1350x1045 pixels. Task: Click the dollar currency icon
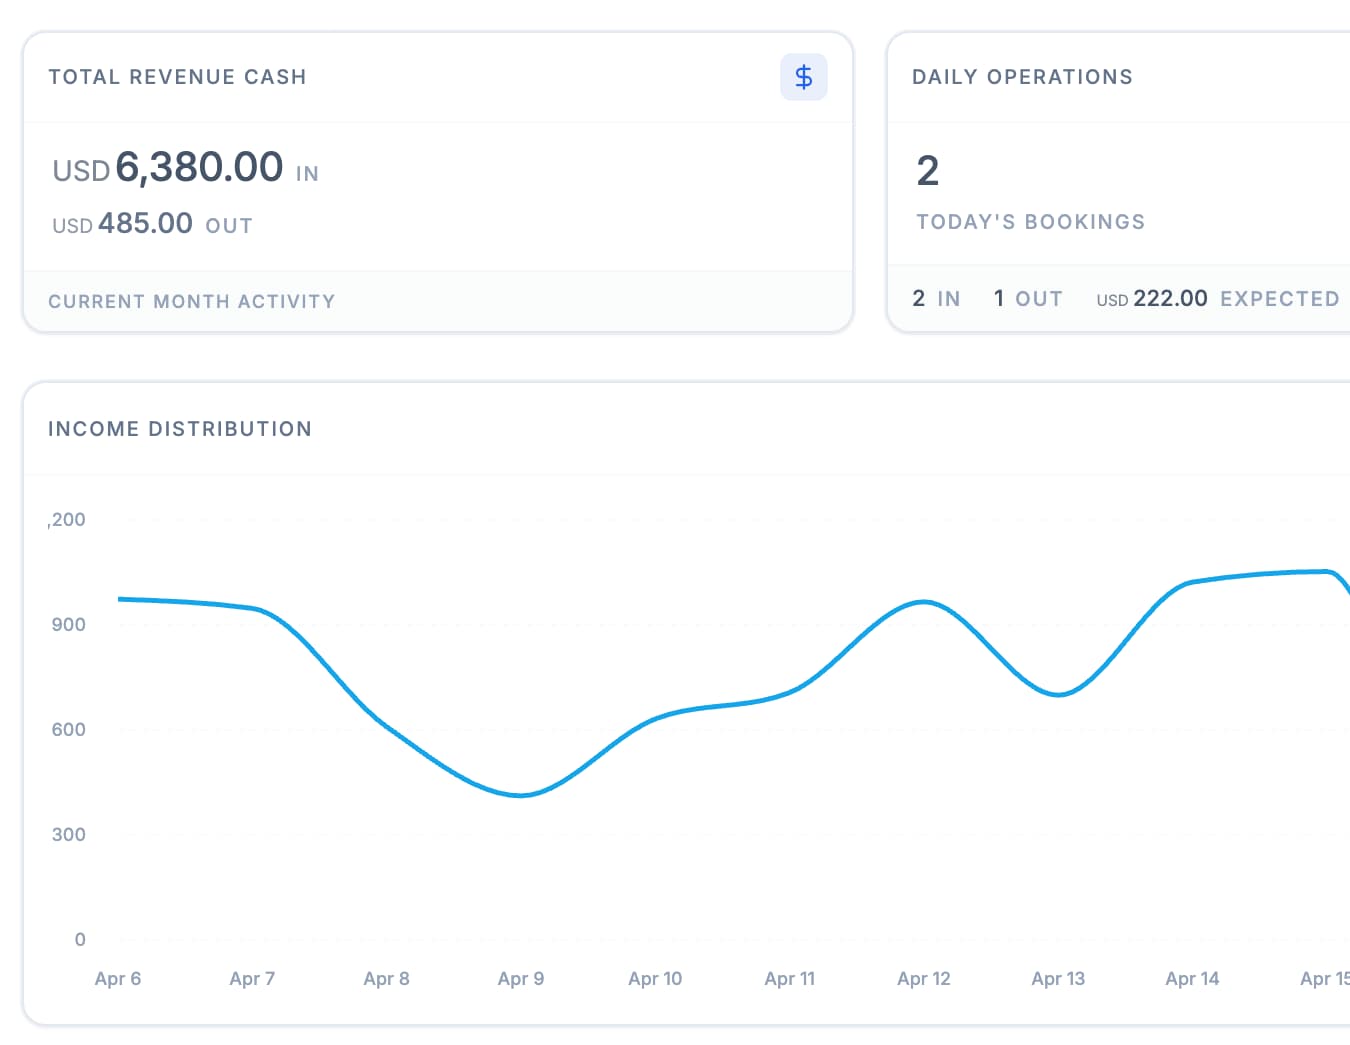(x=804, y=76)
